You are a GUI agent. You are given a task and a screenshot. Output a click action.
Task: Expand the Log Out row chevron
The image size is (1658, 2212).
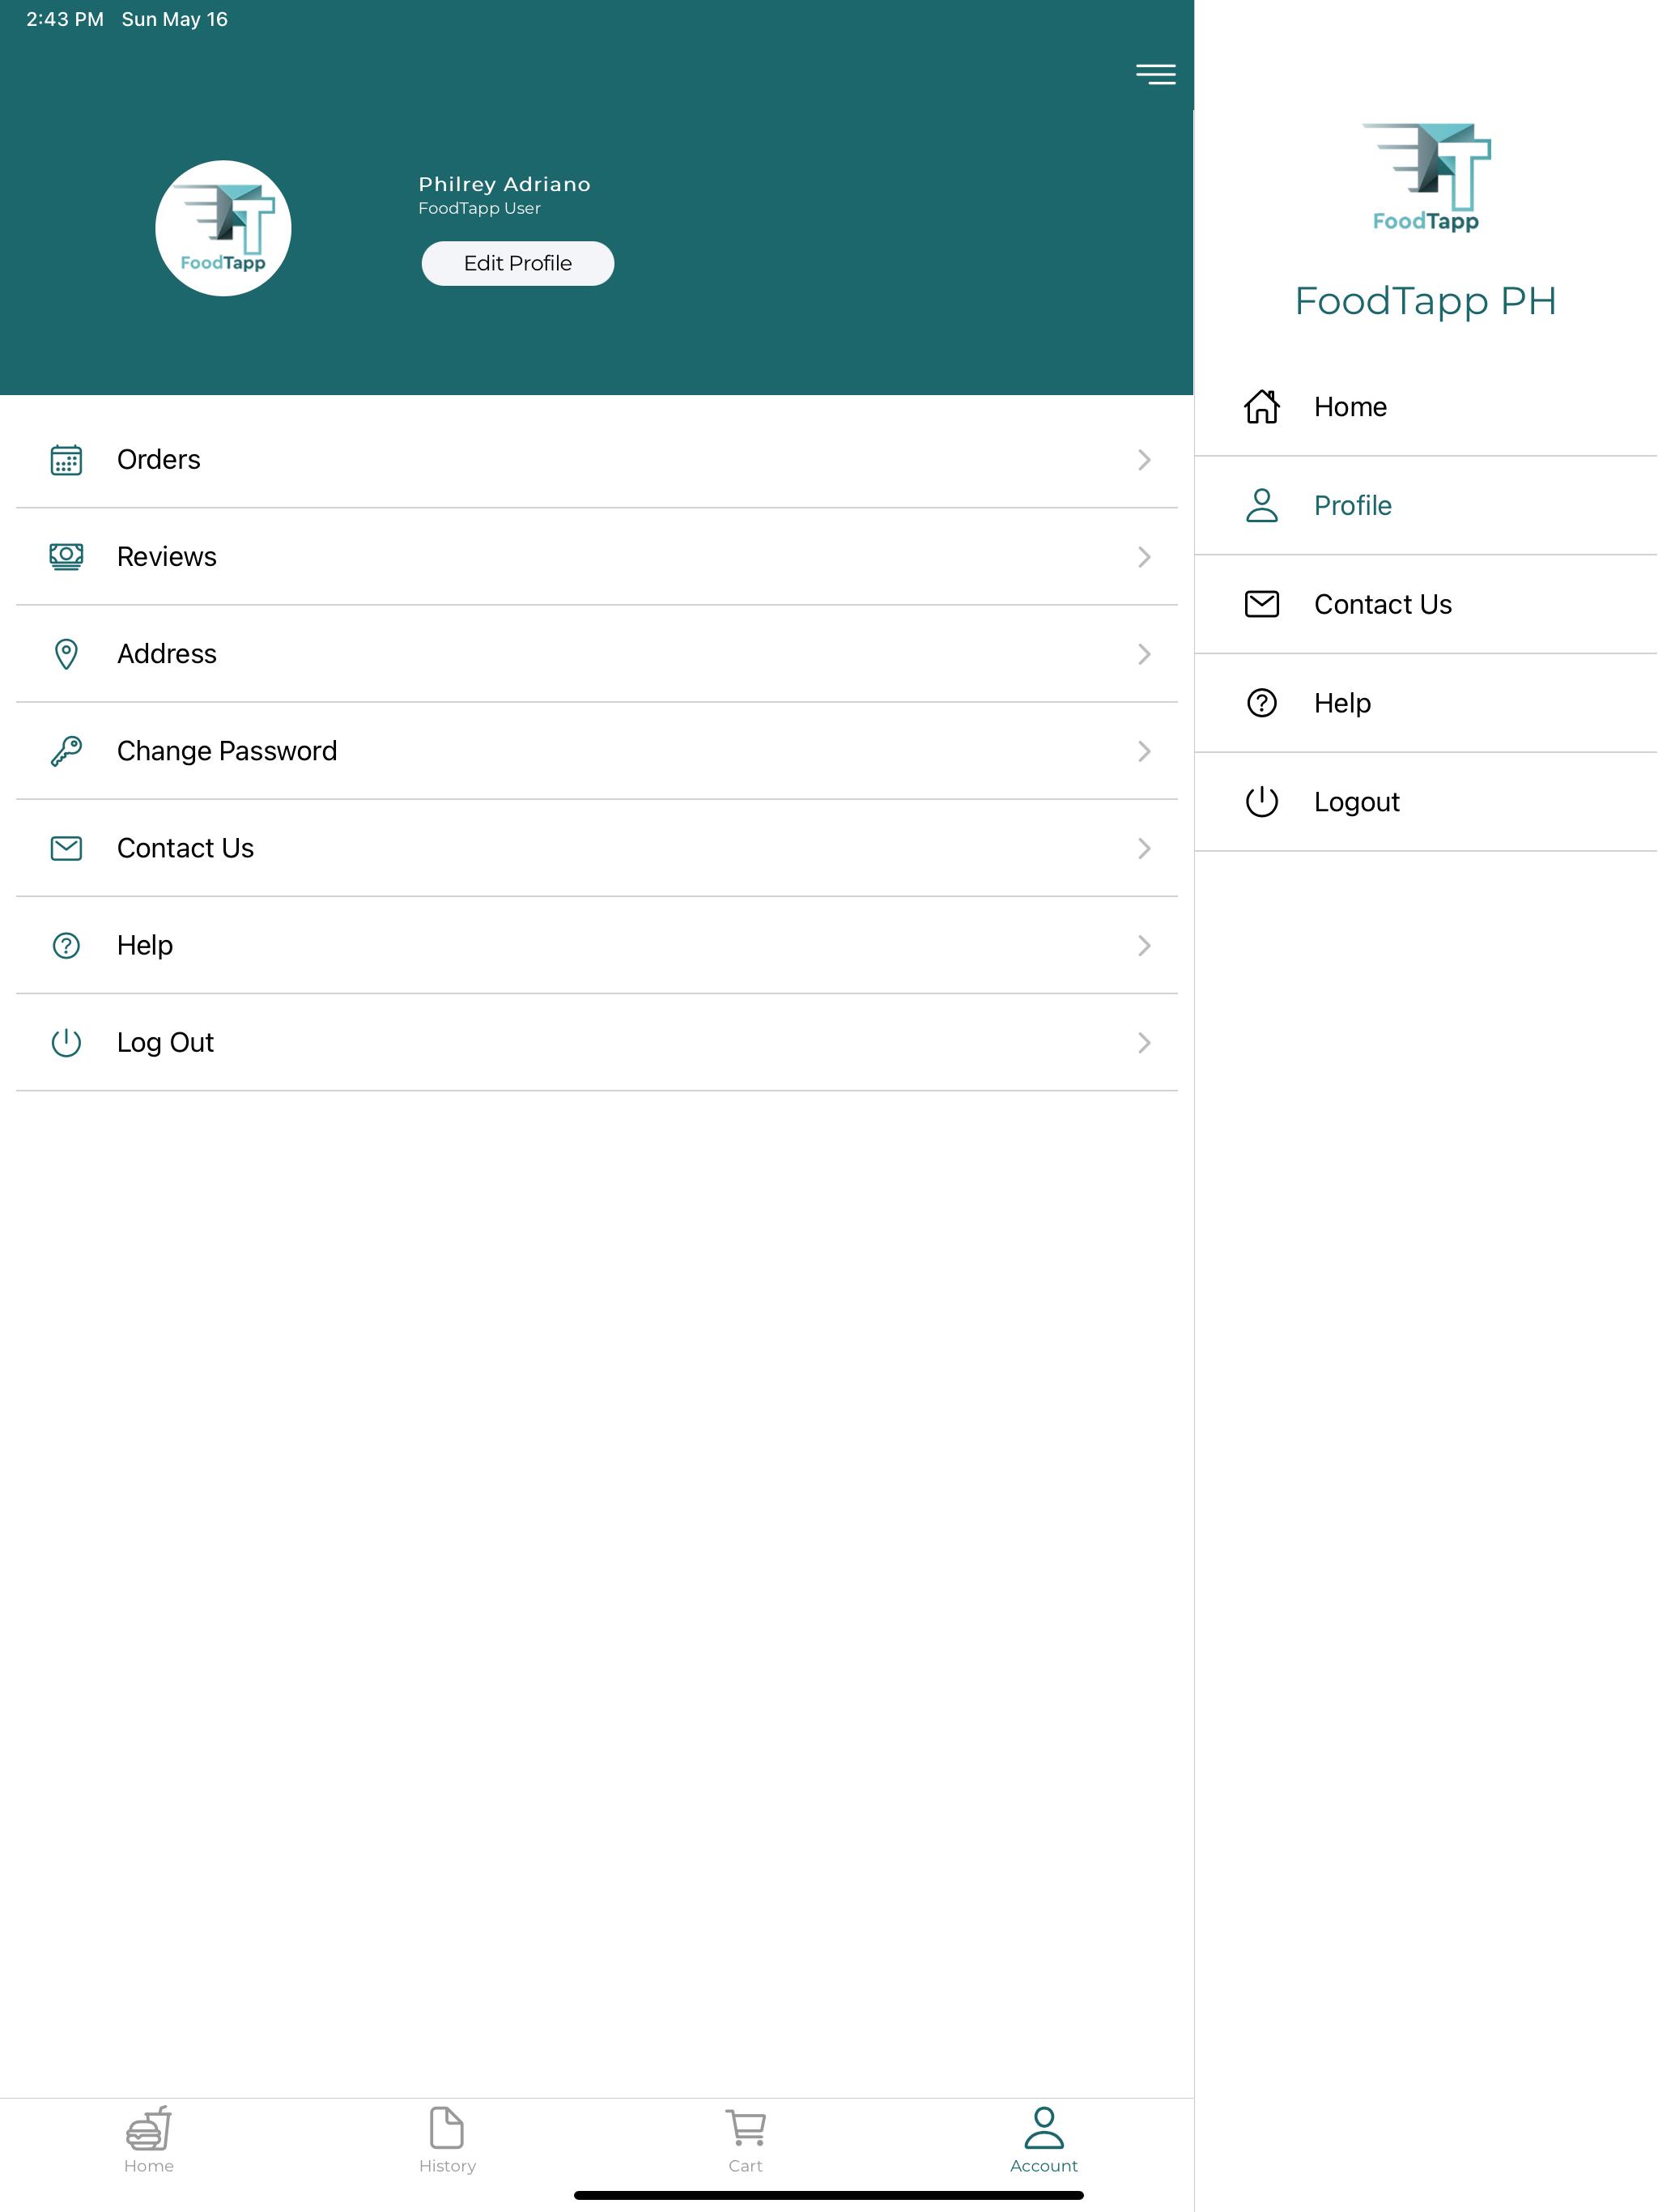pos(1144,1043)
